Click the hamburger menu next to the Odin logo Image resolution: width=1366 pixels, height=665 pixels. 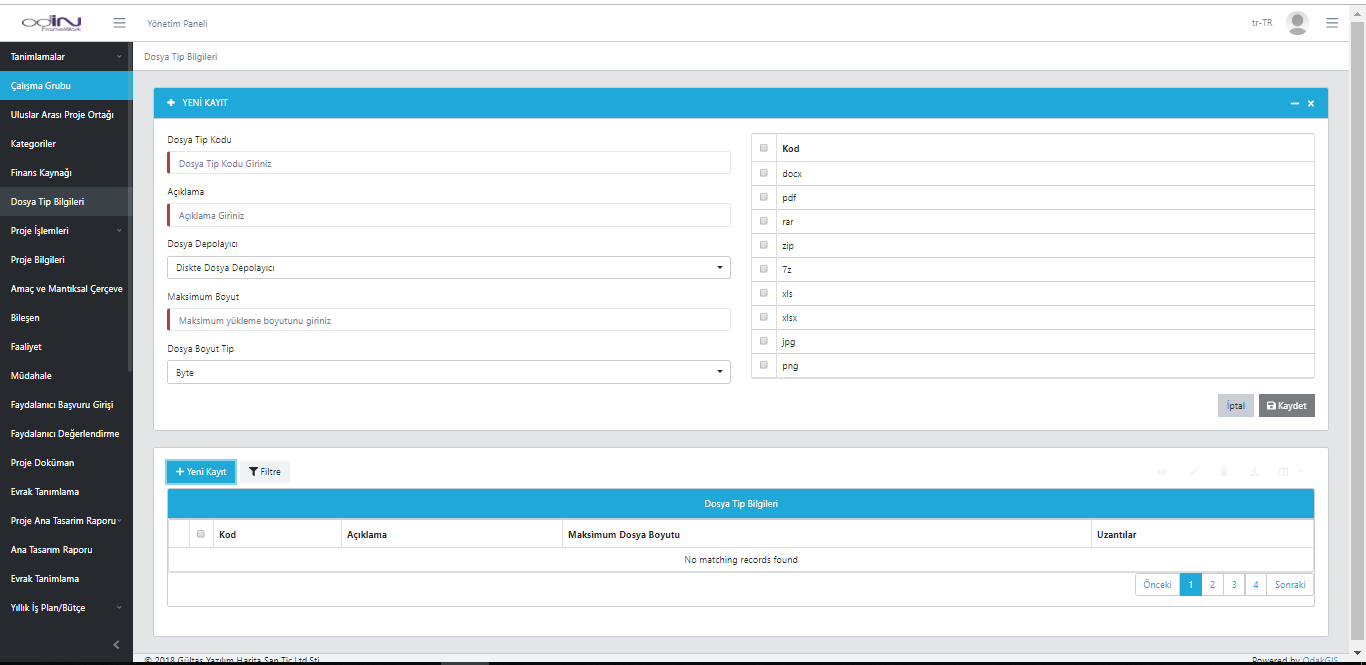[x=119, y=23]
